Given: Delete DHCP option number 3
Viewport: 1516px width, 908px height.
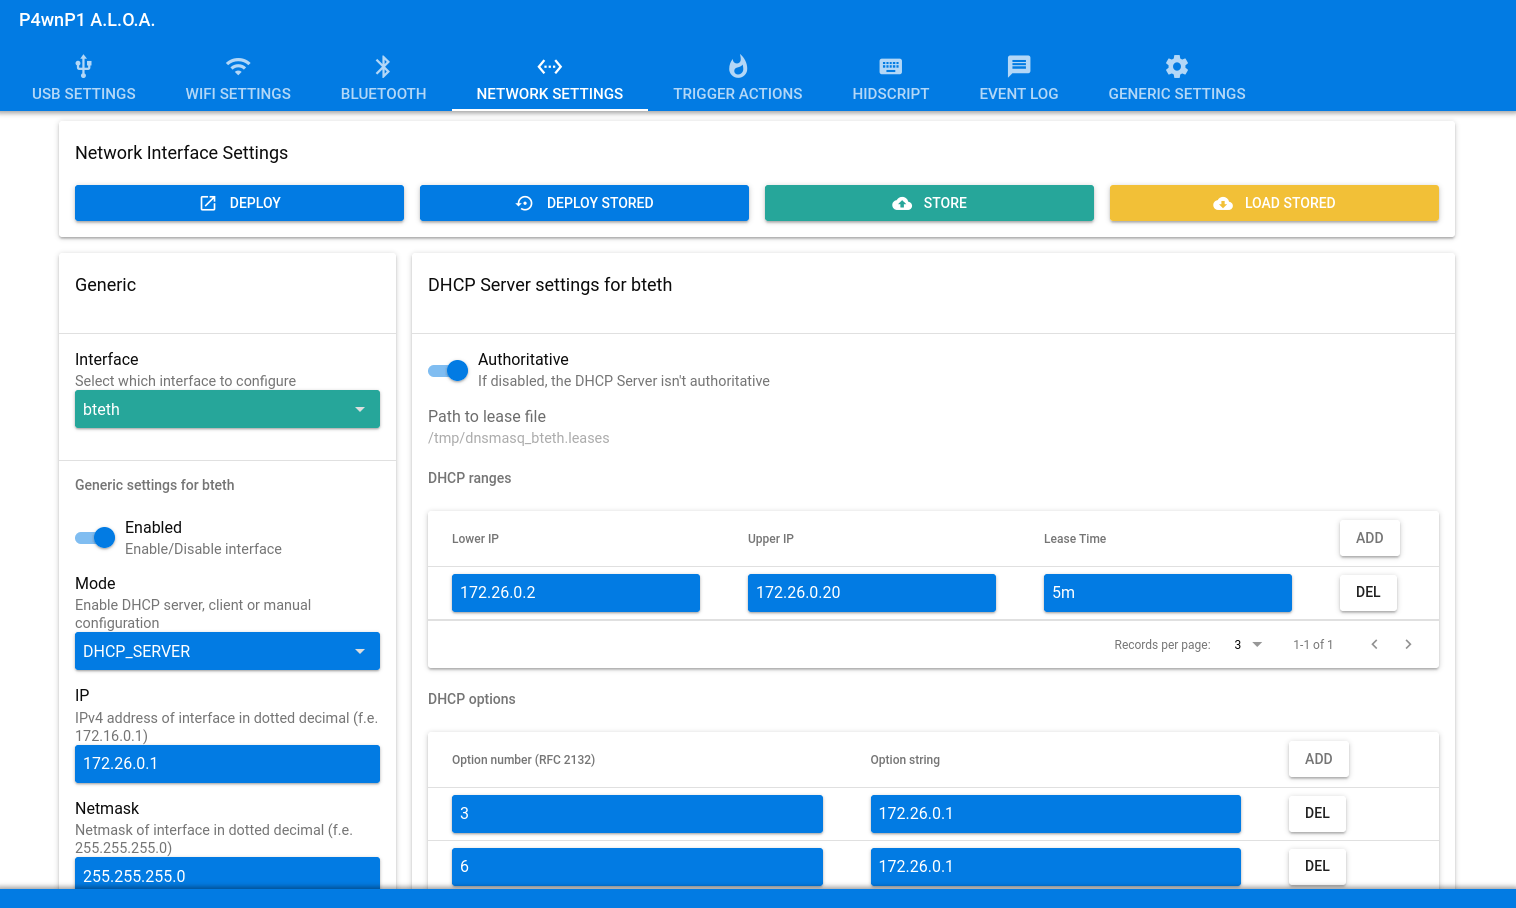Looking at the screenshot, I should point(1317,814).
